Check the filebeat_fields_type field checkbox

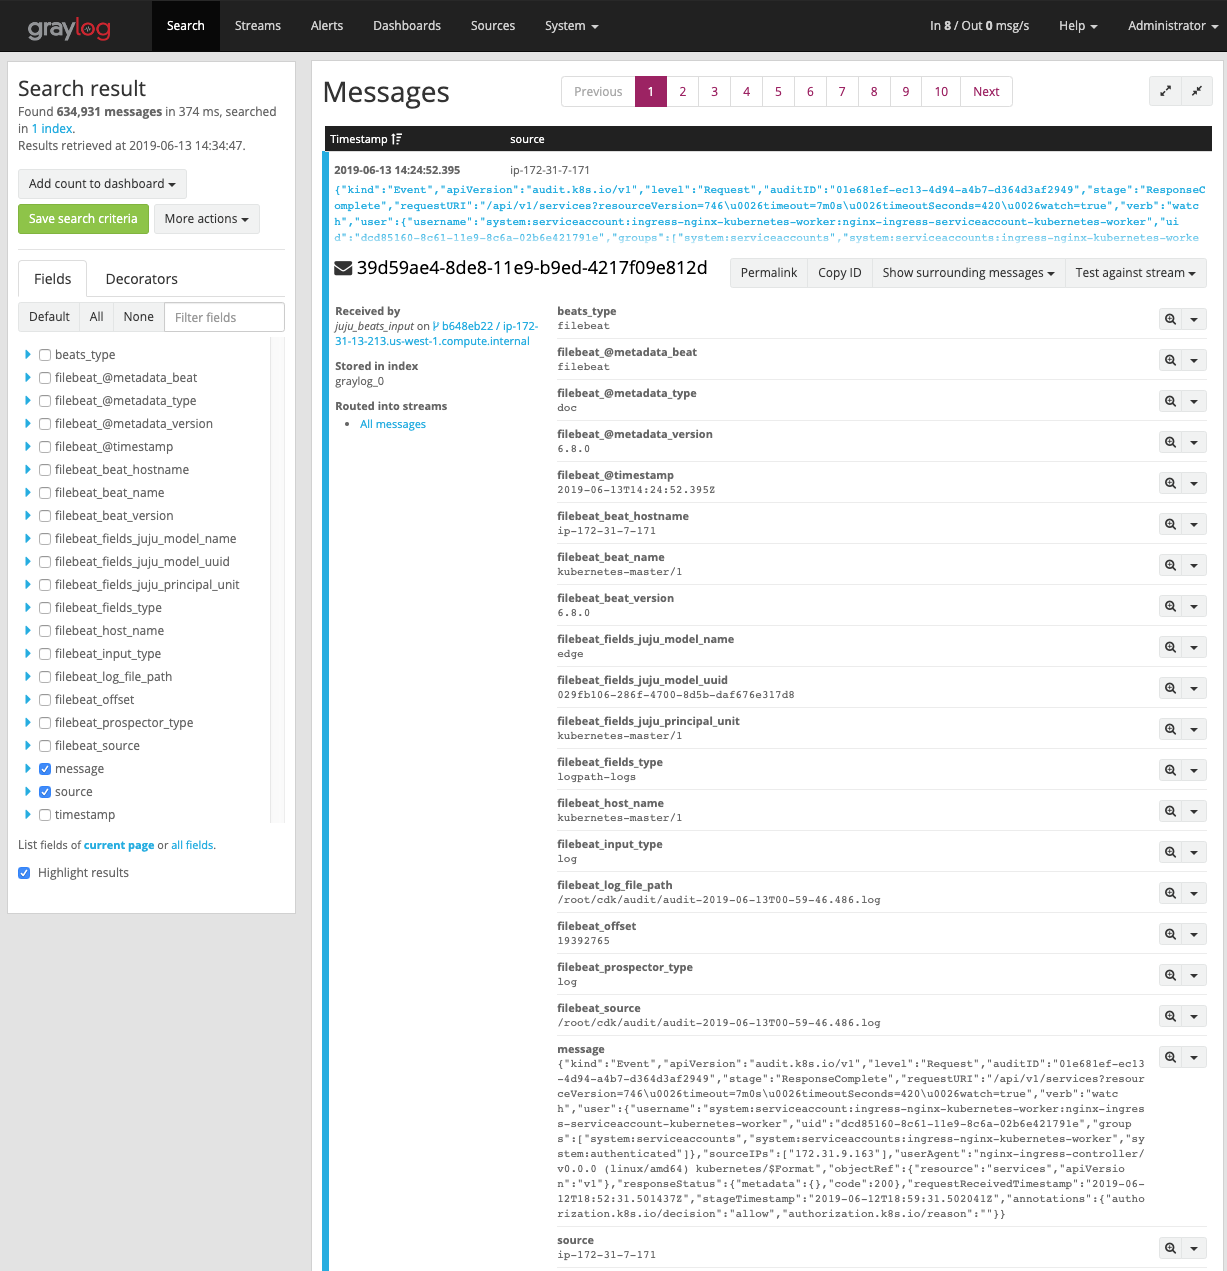point(45,608)
